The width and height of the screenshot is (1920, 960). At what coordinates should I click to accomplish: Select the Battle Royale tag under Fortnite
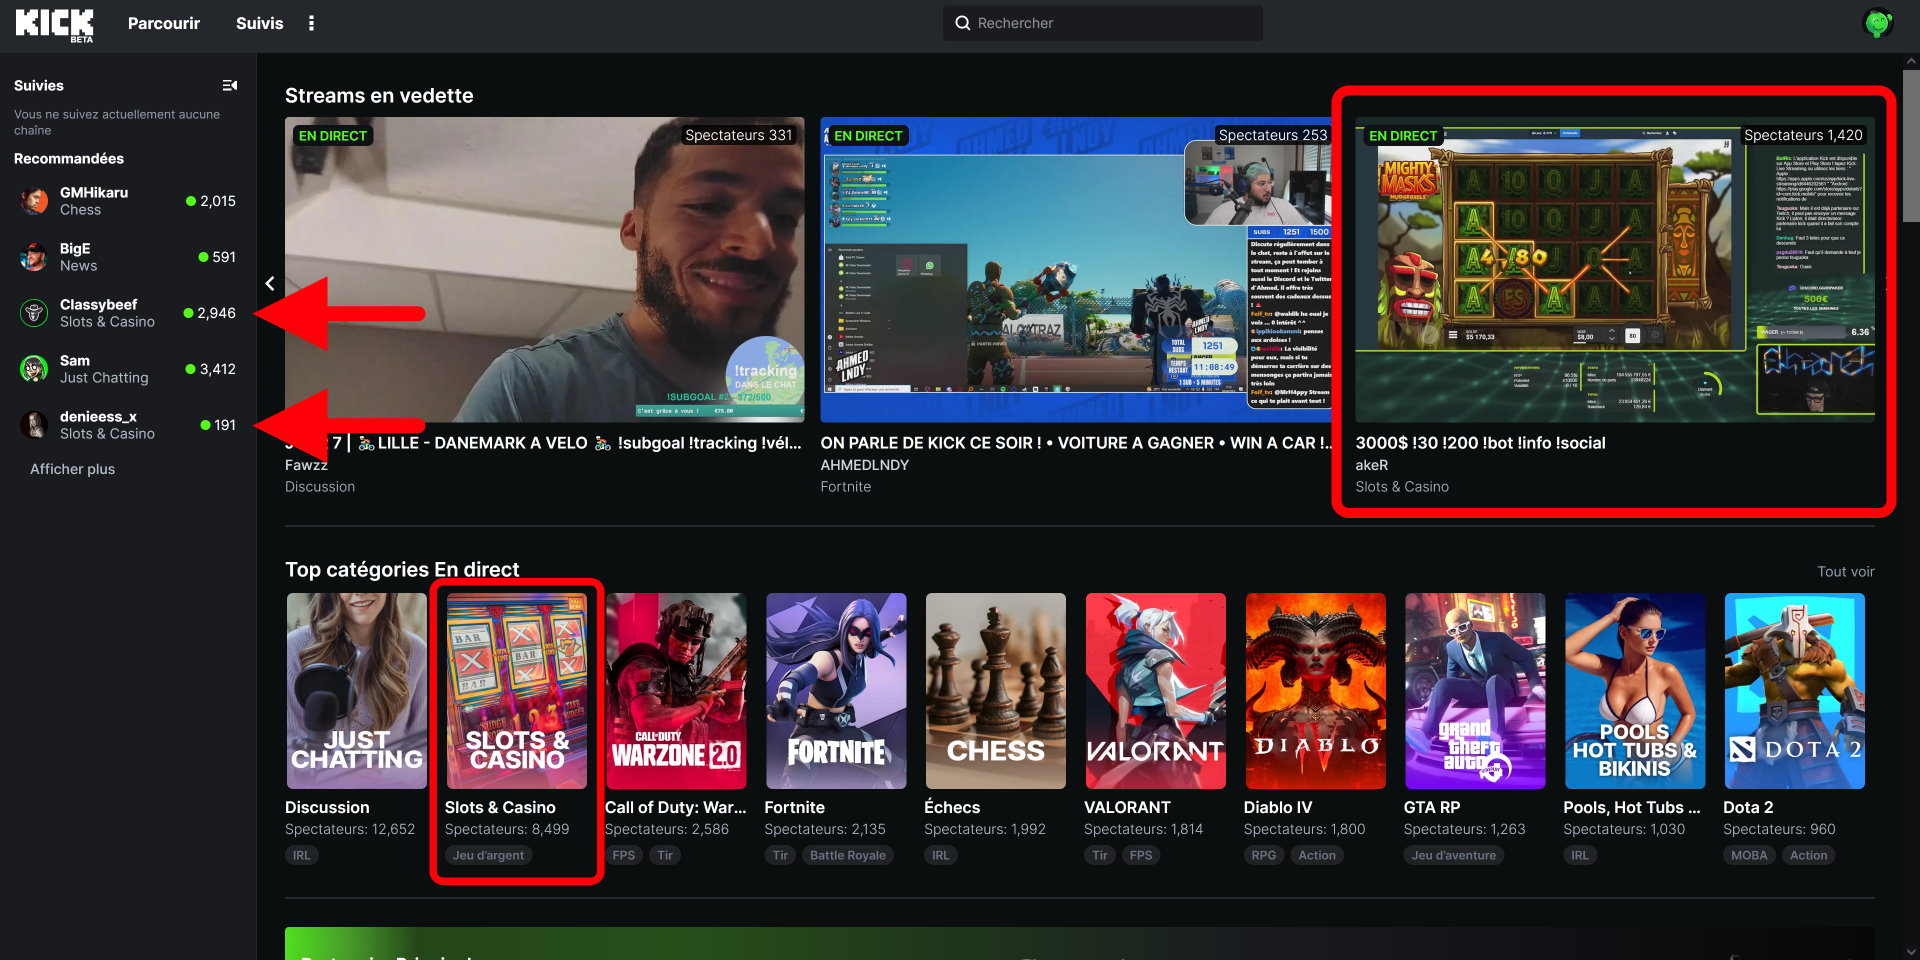click(847, 855)
